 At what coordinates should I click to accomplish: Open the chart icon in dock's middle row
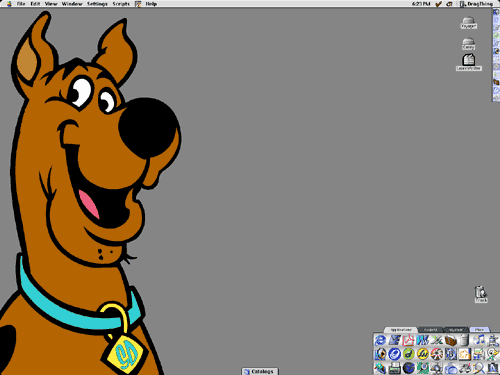(479, 354)
